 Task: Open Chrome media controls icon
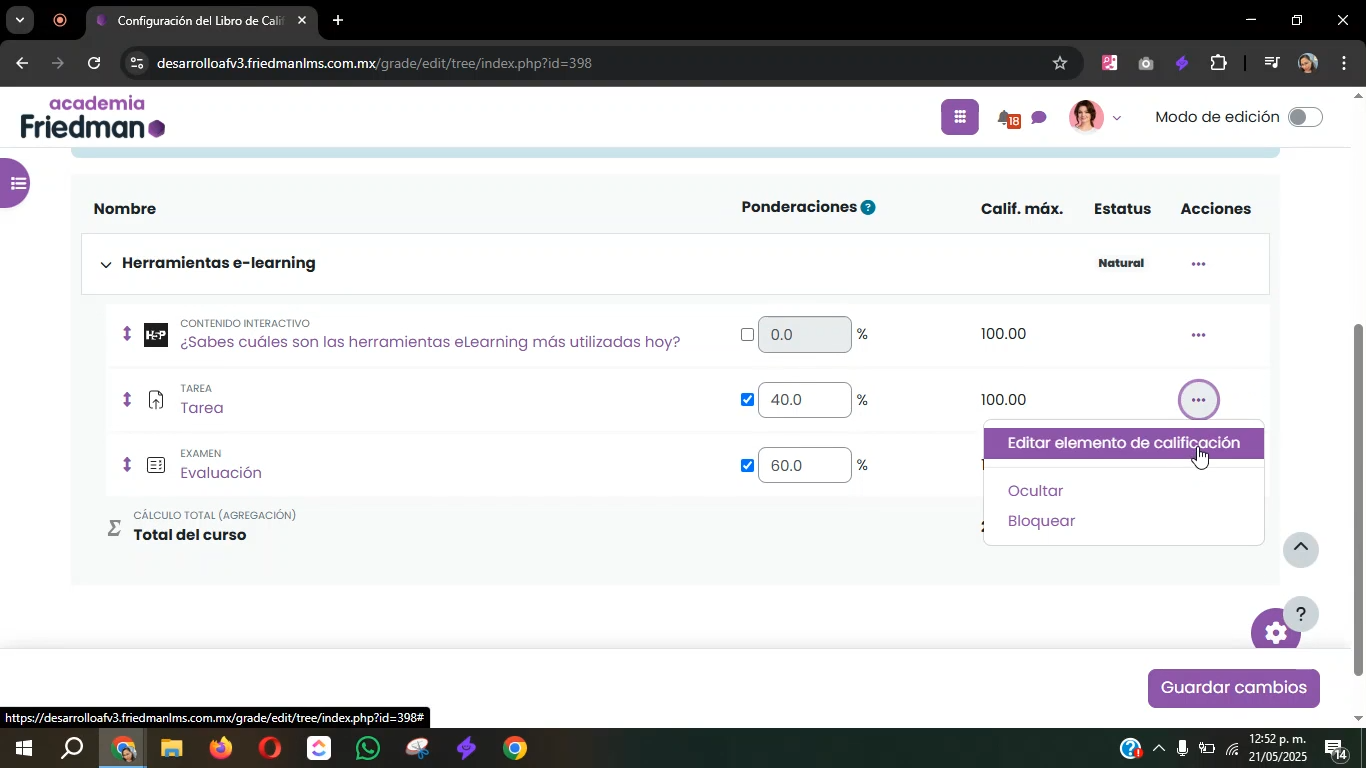coord(1272,63)
